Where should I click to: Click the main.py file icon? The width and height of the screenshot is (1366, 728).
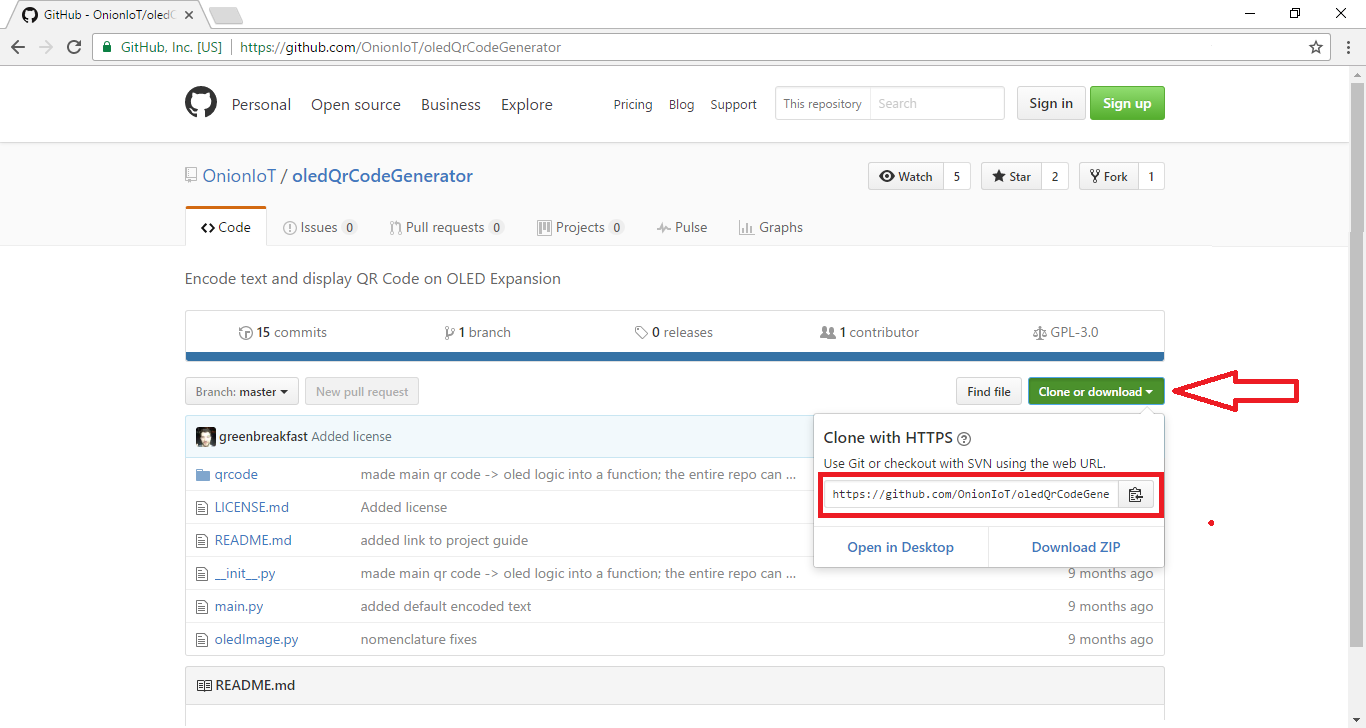[203, 607]
